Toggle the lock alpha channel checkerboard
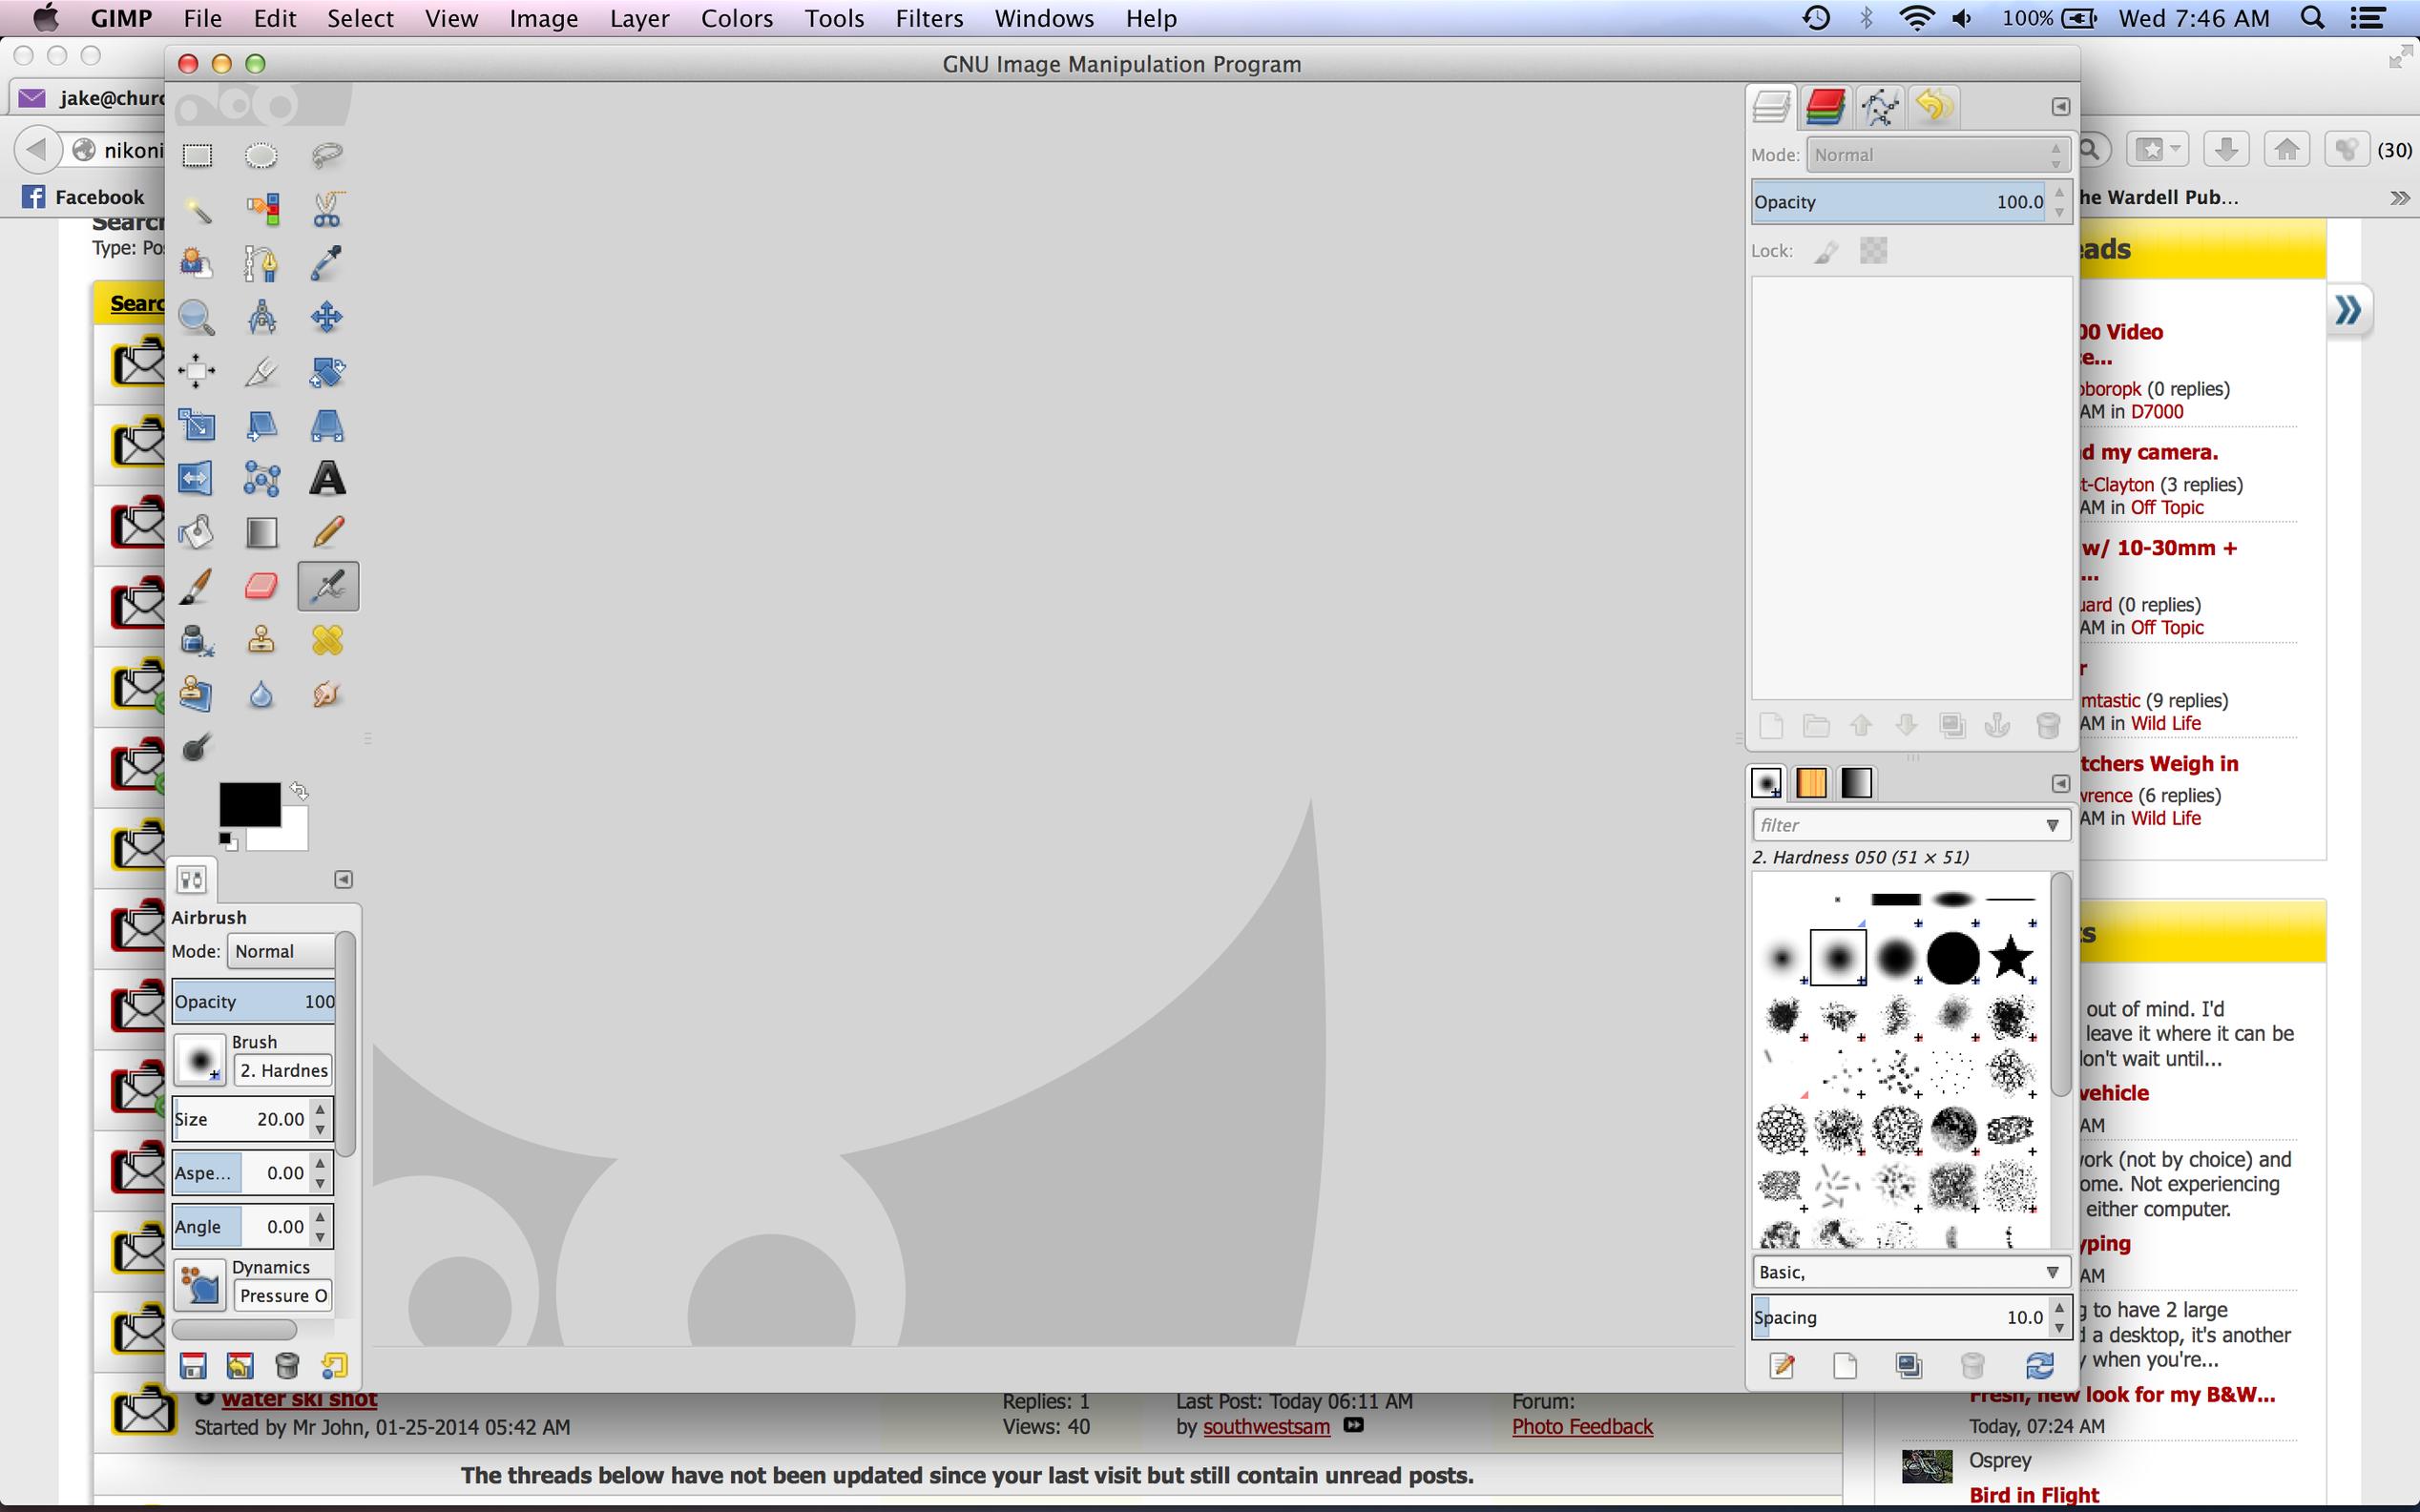 pyautogui.click(x=1873, y=251)
